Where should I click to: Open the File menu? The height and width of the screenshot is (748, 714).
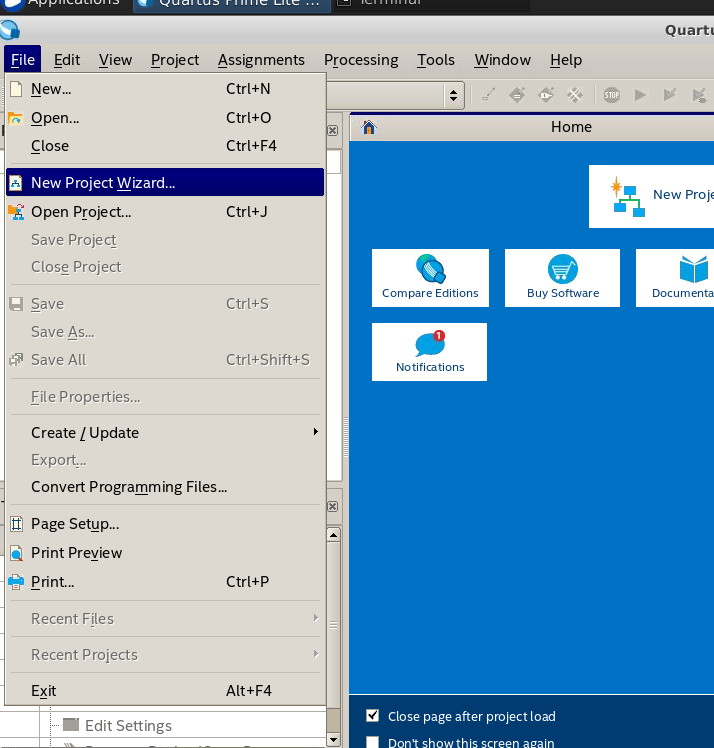pos(22,60)
